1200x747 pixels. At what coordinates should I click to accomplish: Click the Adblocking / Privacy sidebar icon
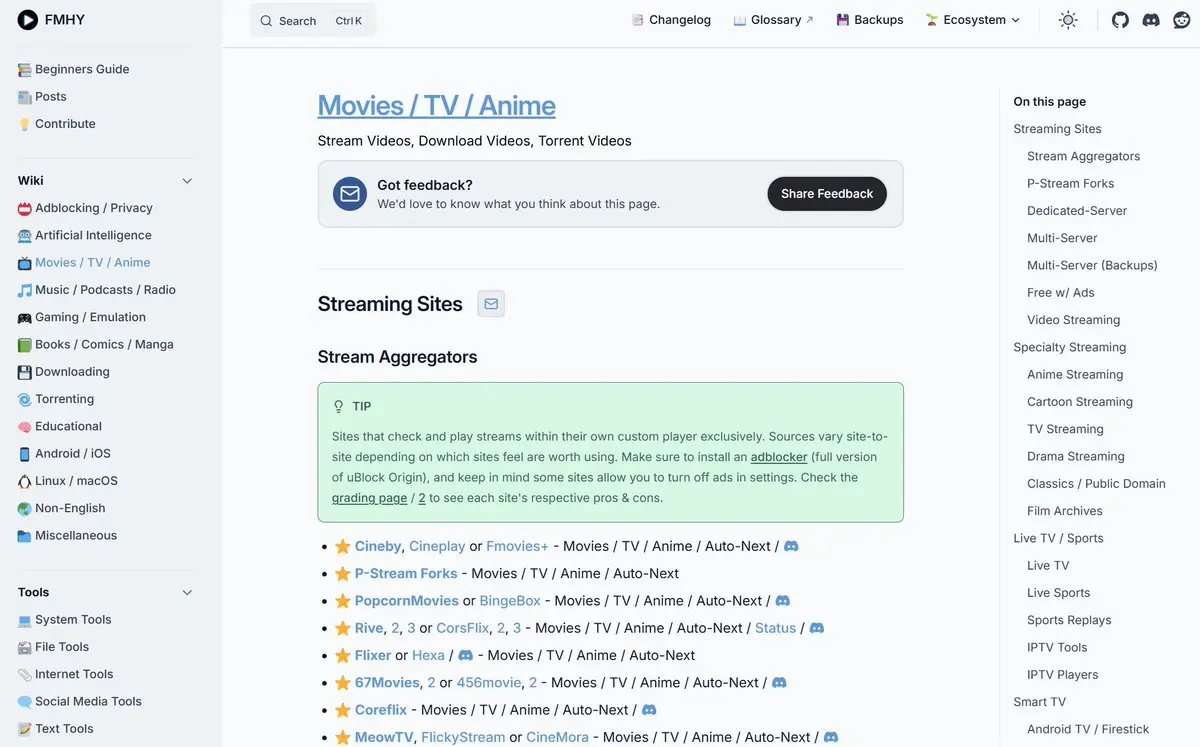click(25, 209)
